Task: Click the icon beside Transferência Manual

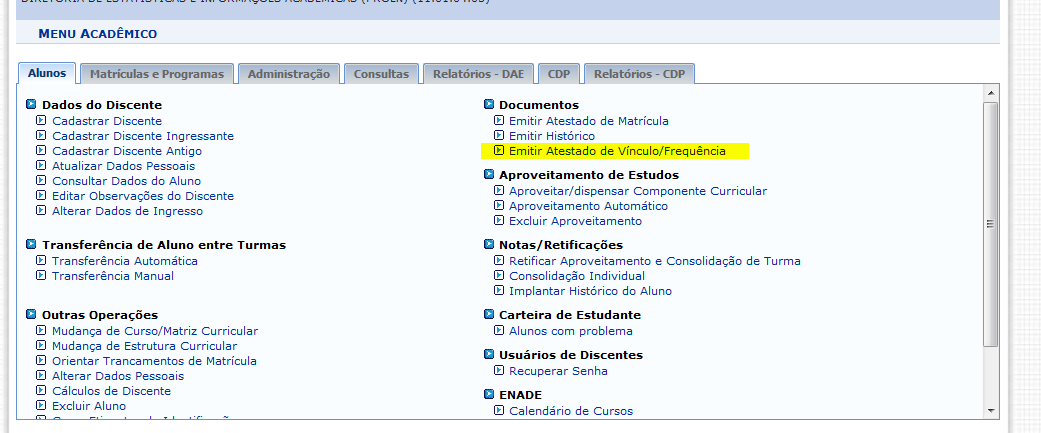Action: click(x=41, y=276)
